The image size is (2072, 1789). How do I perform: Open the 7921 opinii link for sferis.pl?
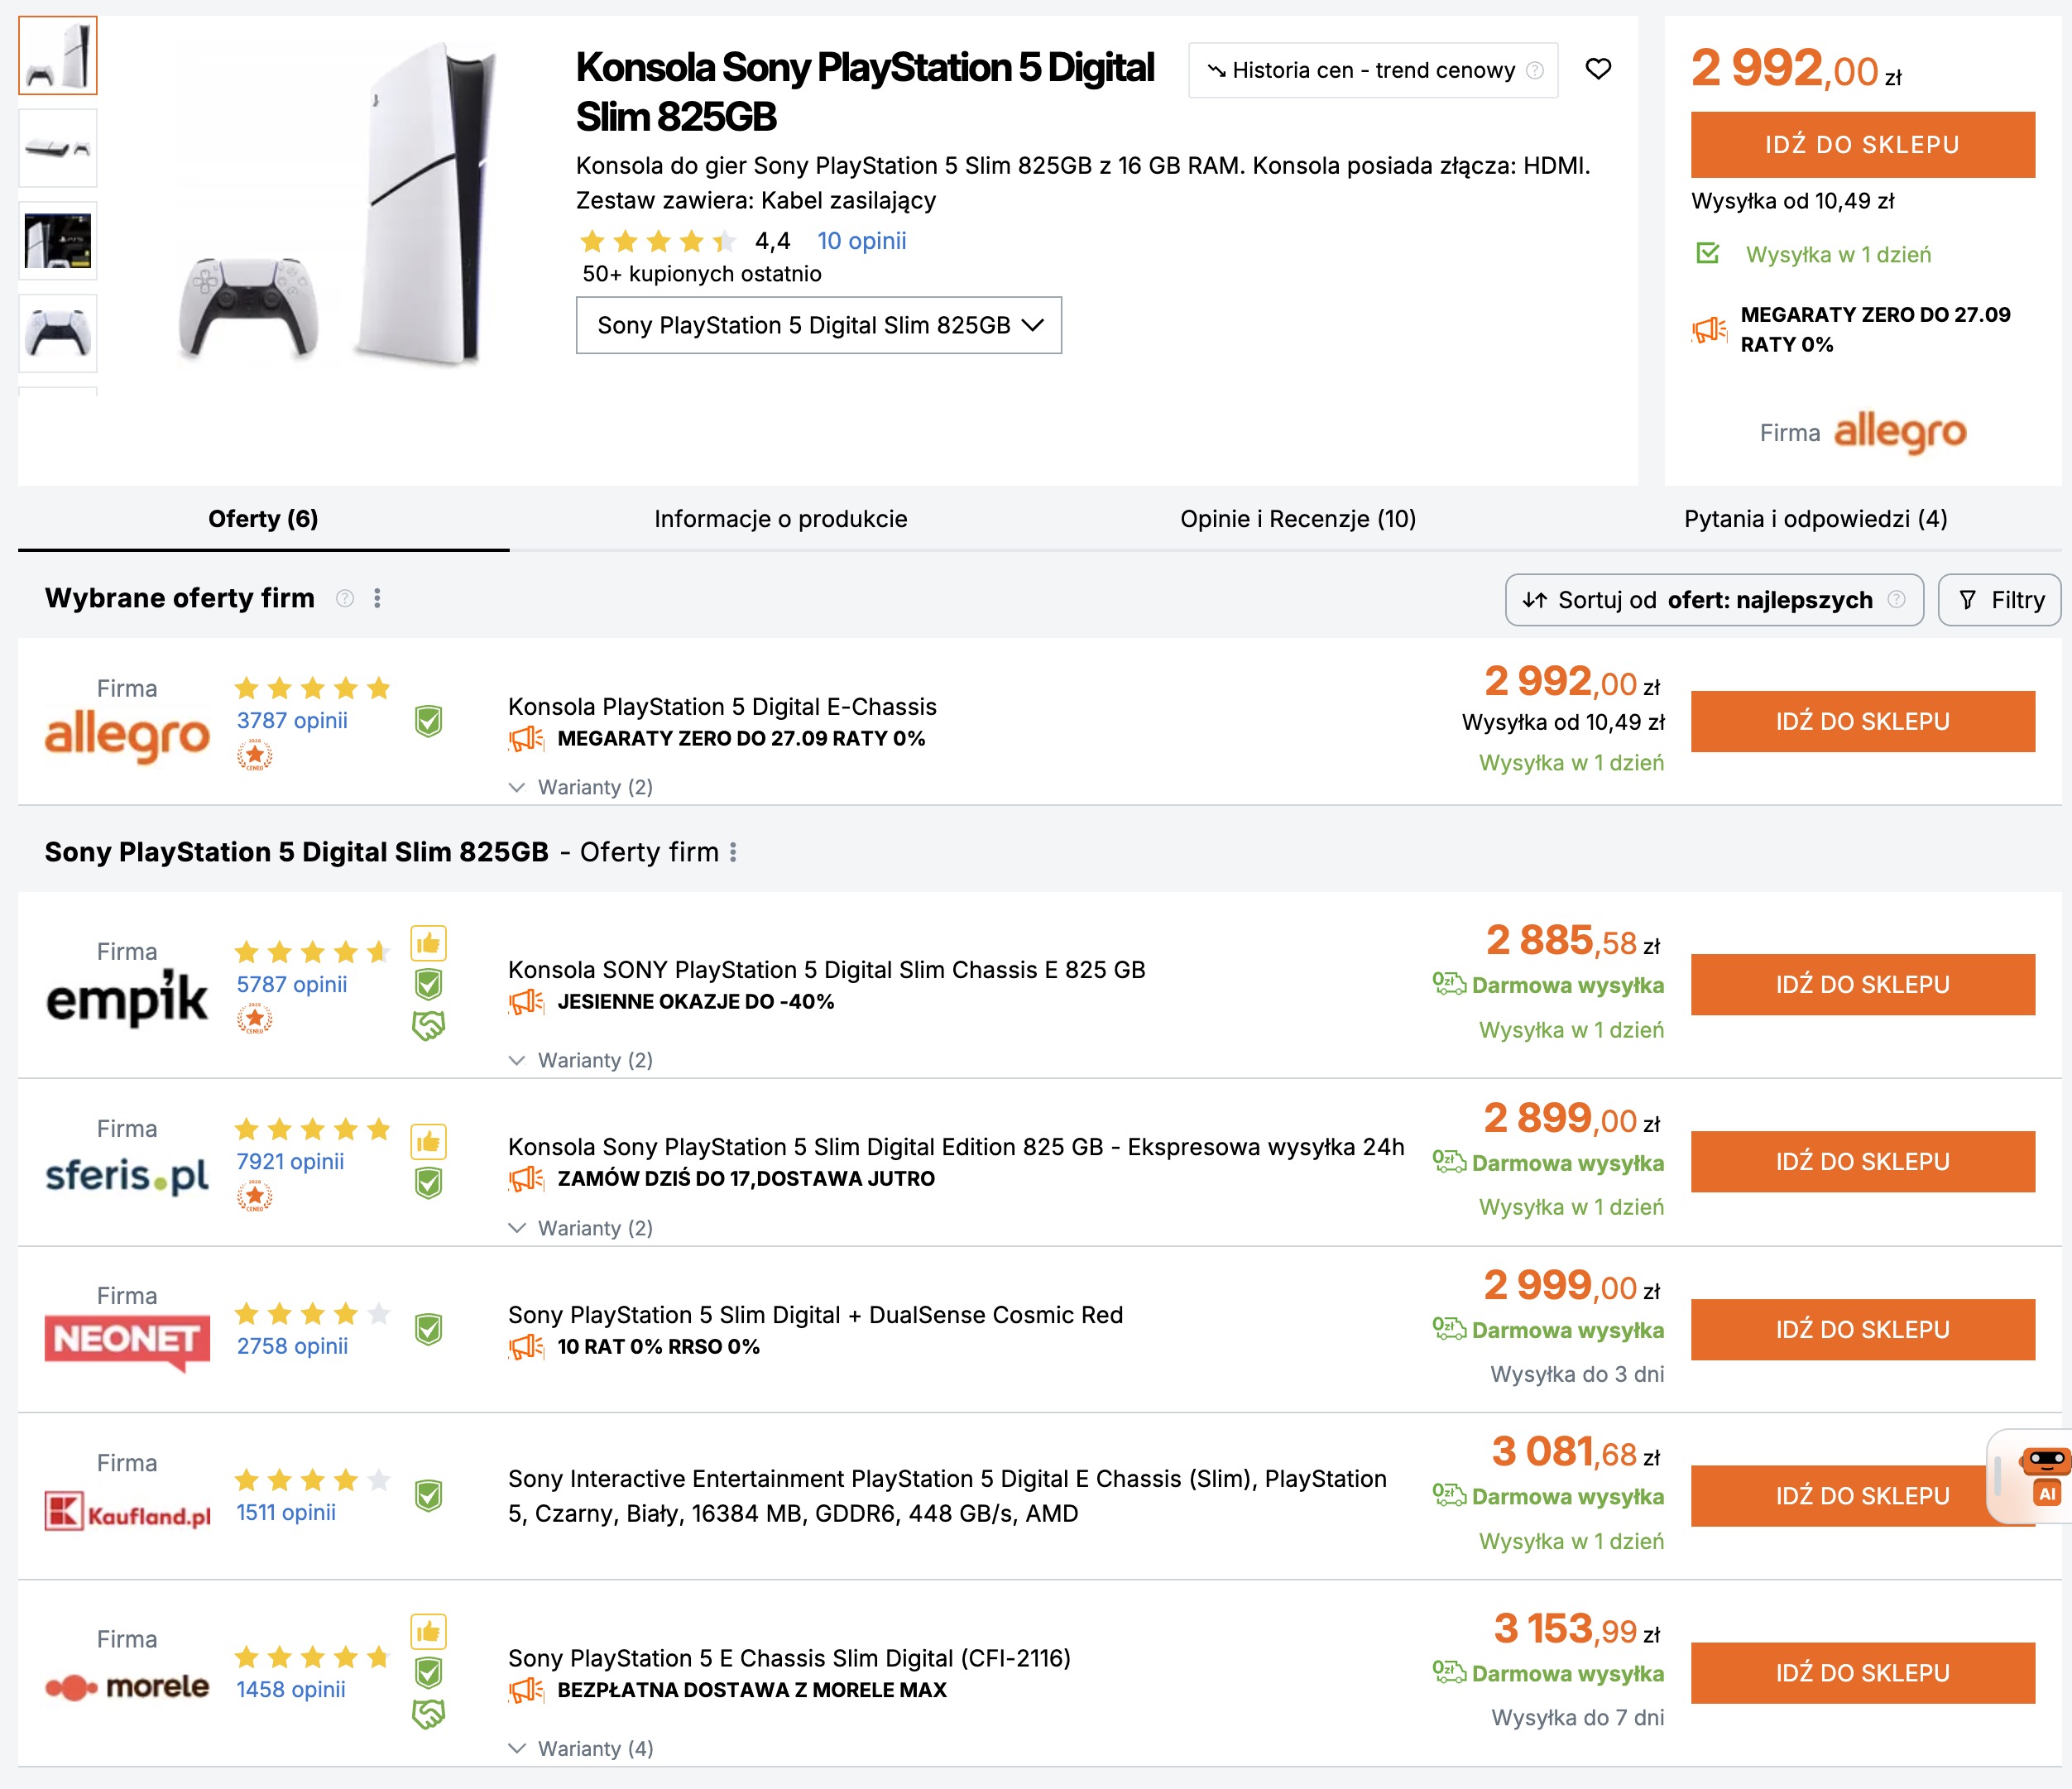coord(290,1161)
